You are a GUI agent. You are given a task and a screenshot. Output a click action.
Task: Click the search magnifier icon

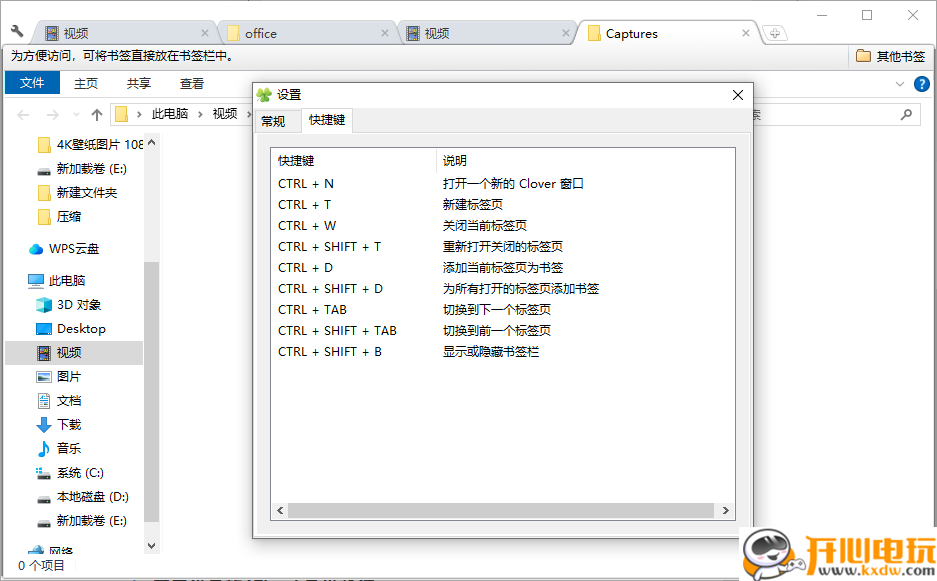pyautogui.click(x=907, y=114)
